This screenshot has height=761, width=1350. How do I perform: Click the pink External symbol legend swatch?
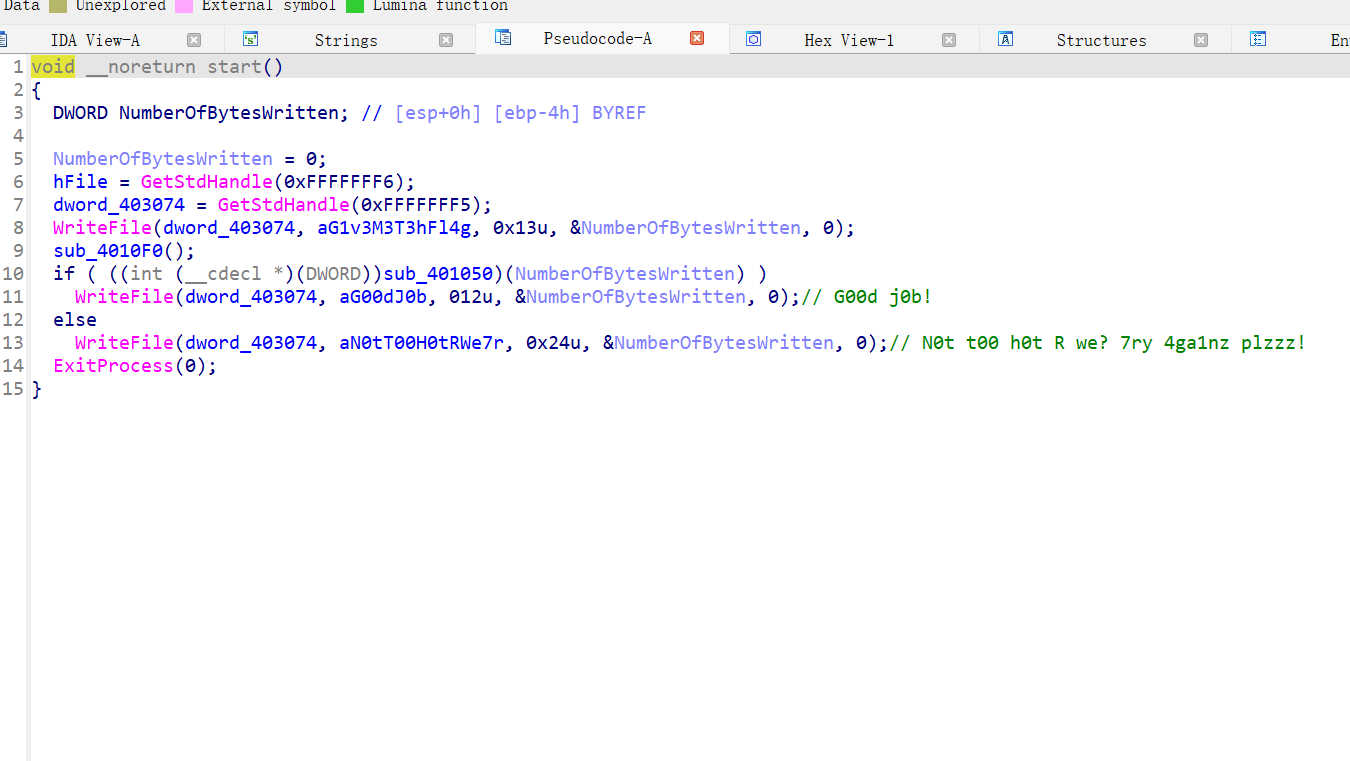coord(184,6)
